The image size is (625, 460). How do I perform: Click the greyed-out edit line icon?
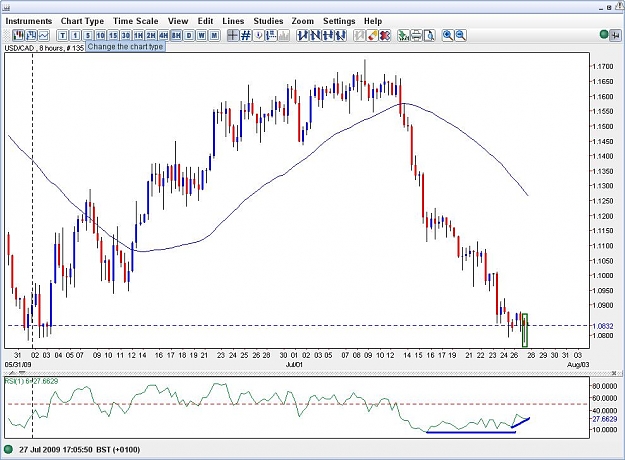360,36
